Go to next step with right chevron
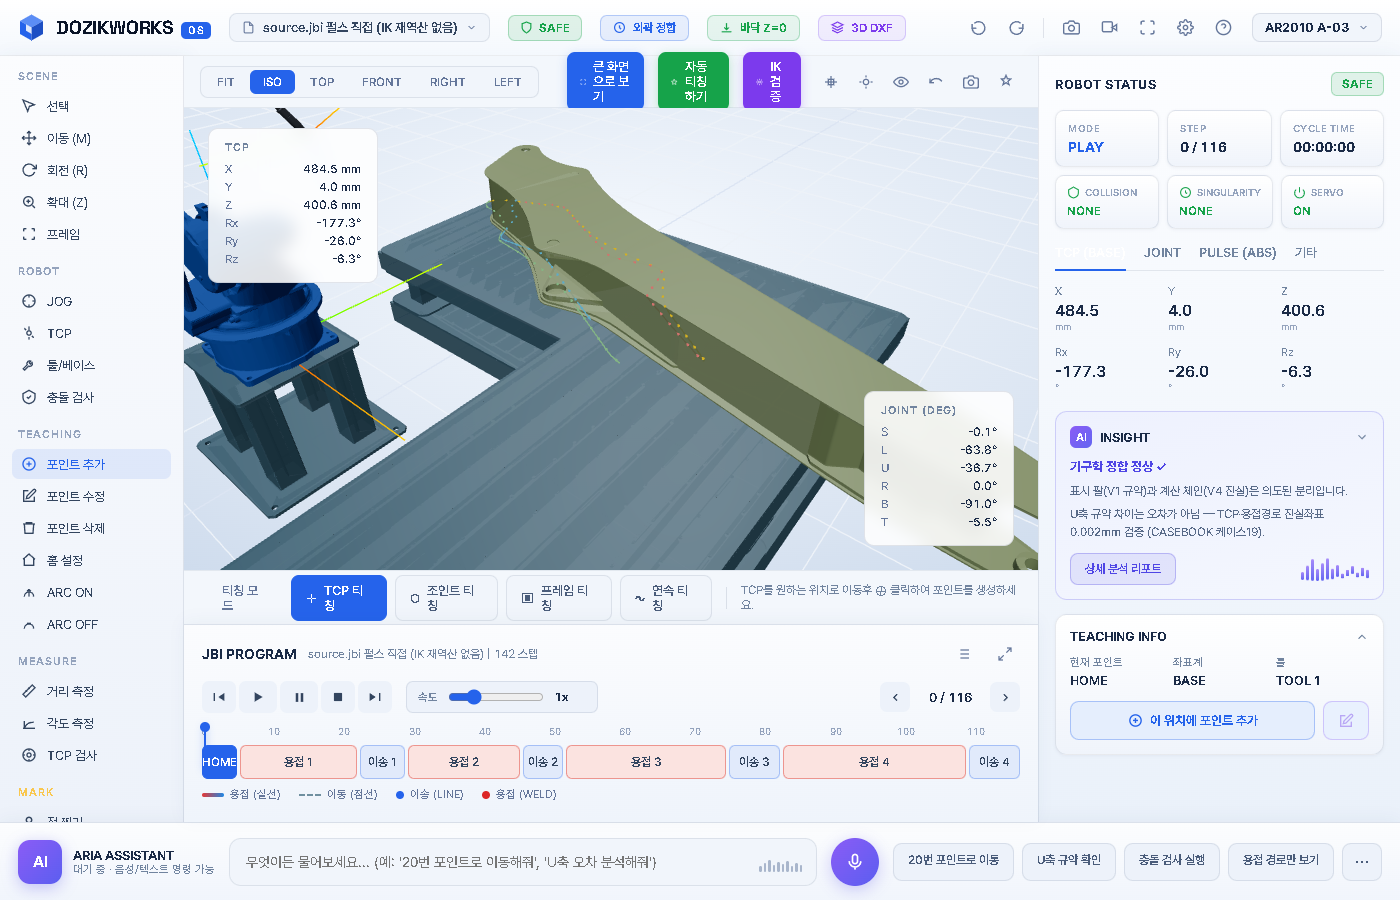This screenshot has height=900, width=1400. coord(1005,697)
